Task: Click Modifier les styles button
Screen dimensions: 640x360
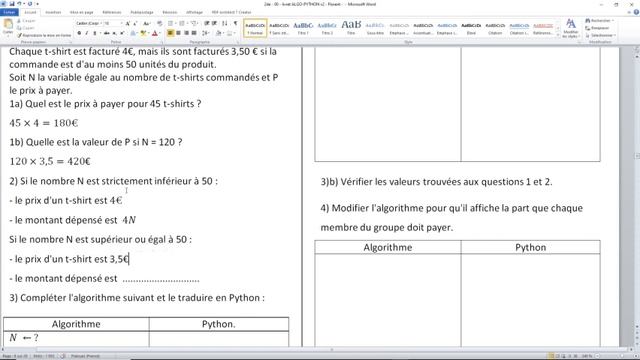Action: (x=571, y=28)
